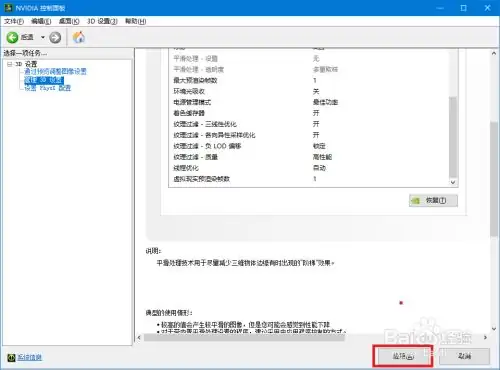Viewport: 500px width, 370px height.
Task: Maximize the NVIDIA control panel window
Action: pos(464,8)
